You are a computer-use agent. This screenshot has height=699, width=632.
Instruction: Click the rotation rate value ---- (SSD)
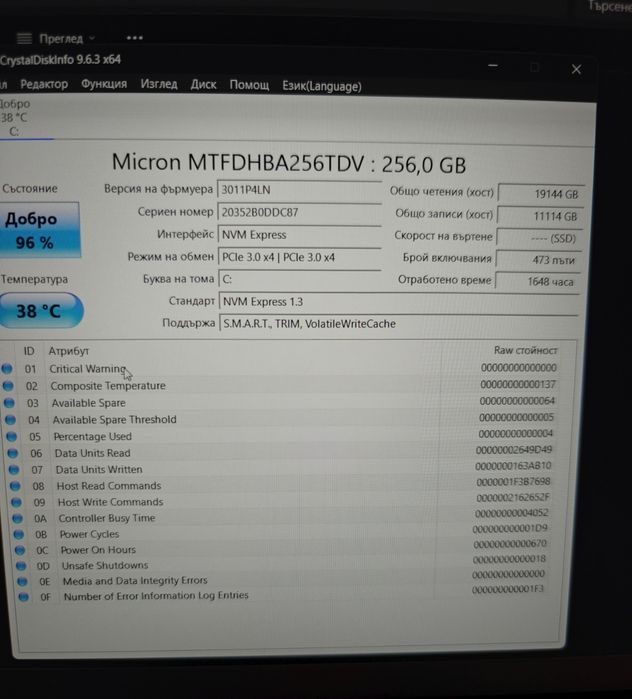[539, 238]
